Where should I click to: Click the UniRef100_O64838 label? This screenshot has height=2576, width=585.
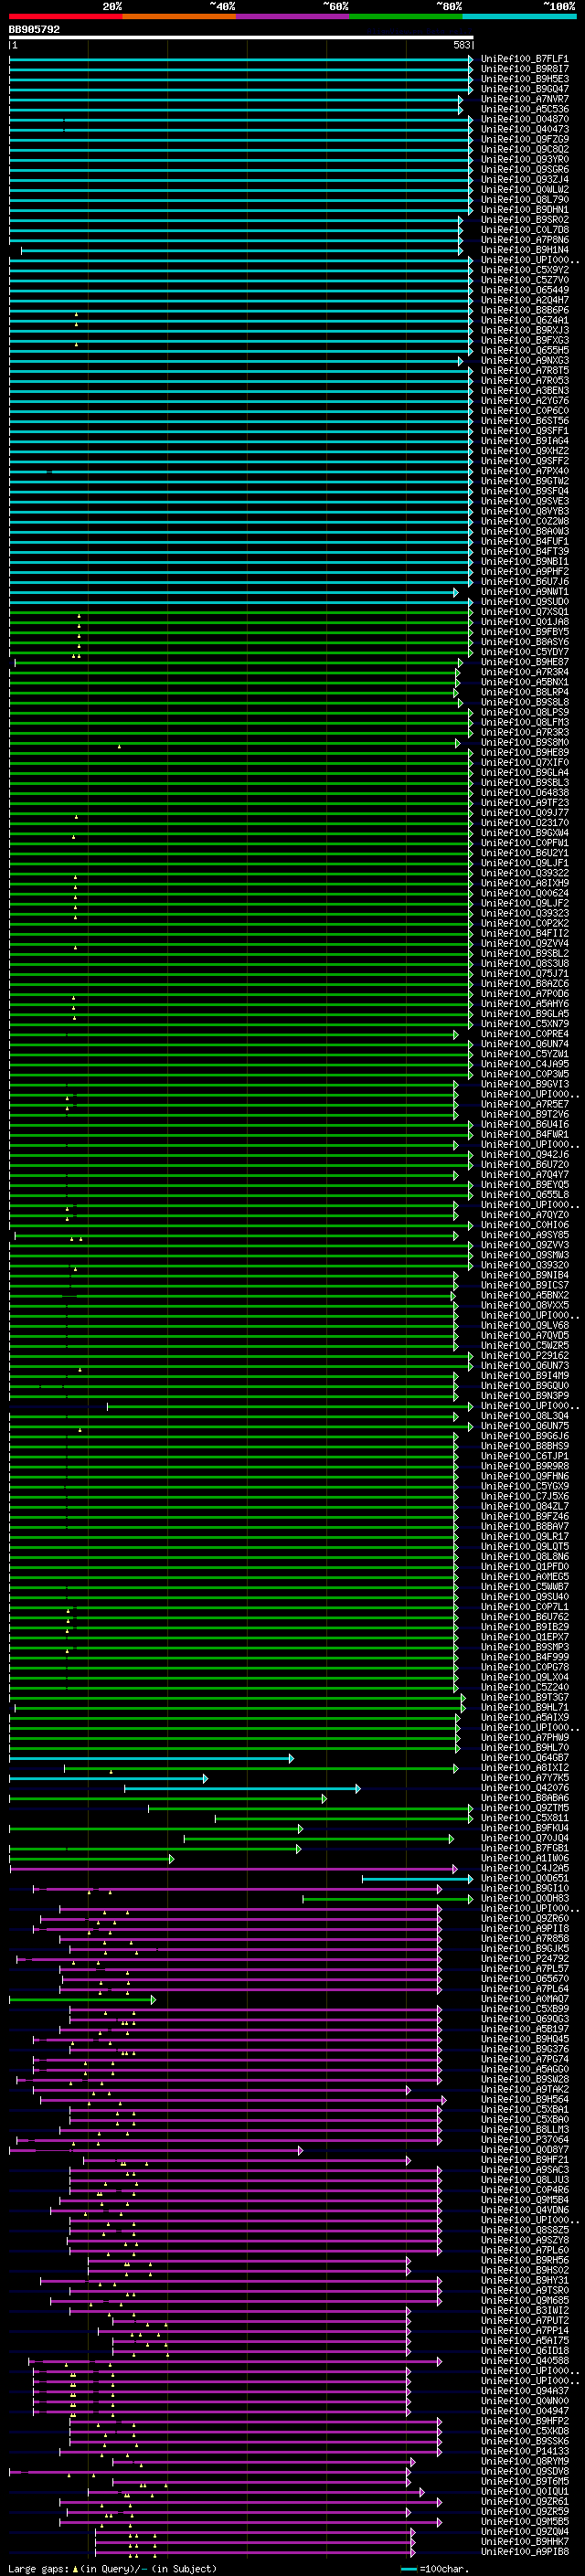[524, 793]
